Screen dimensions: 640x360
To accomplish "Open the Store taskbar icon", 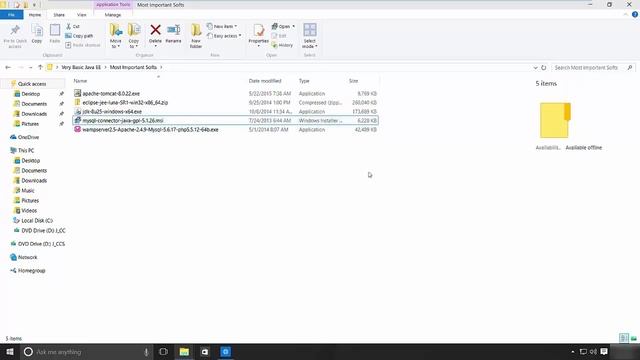I will pos(204,352).
